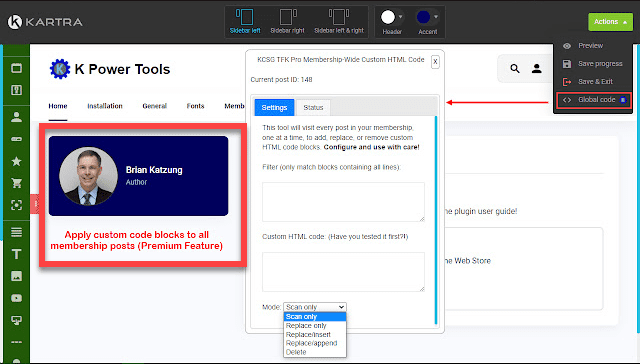Select the Sidebar right layout

287,21
